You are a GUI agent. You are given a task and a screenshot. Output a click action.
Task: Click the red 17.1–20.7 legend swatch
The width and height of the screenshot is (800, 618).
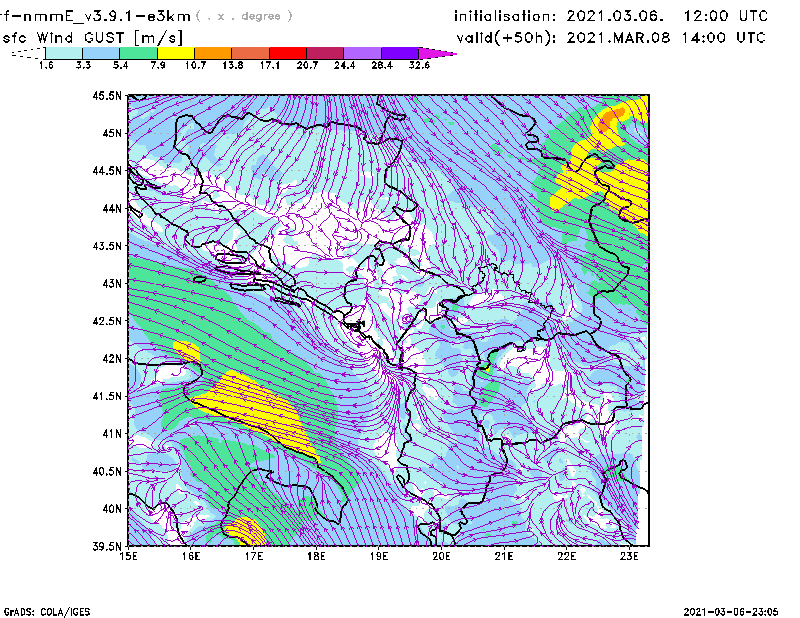pyautogui.click(x=288, y=53)
